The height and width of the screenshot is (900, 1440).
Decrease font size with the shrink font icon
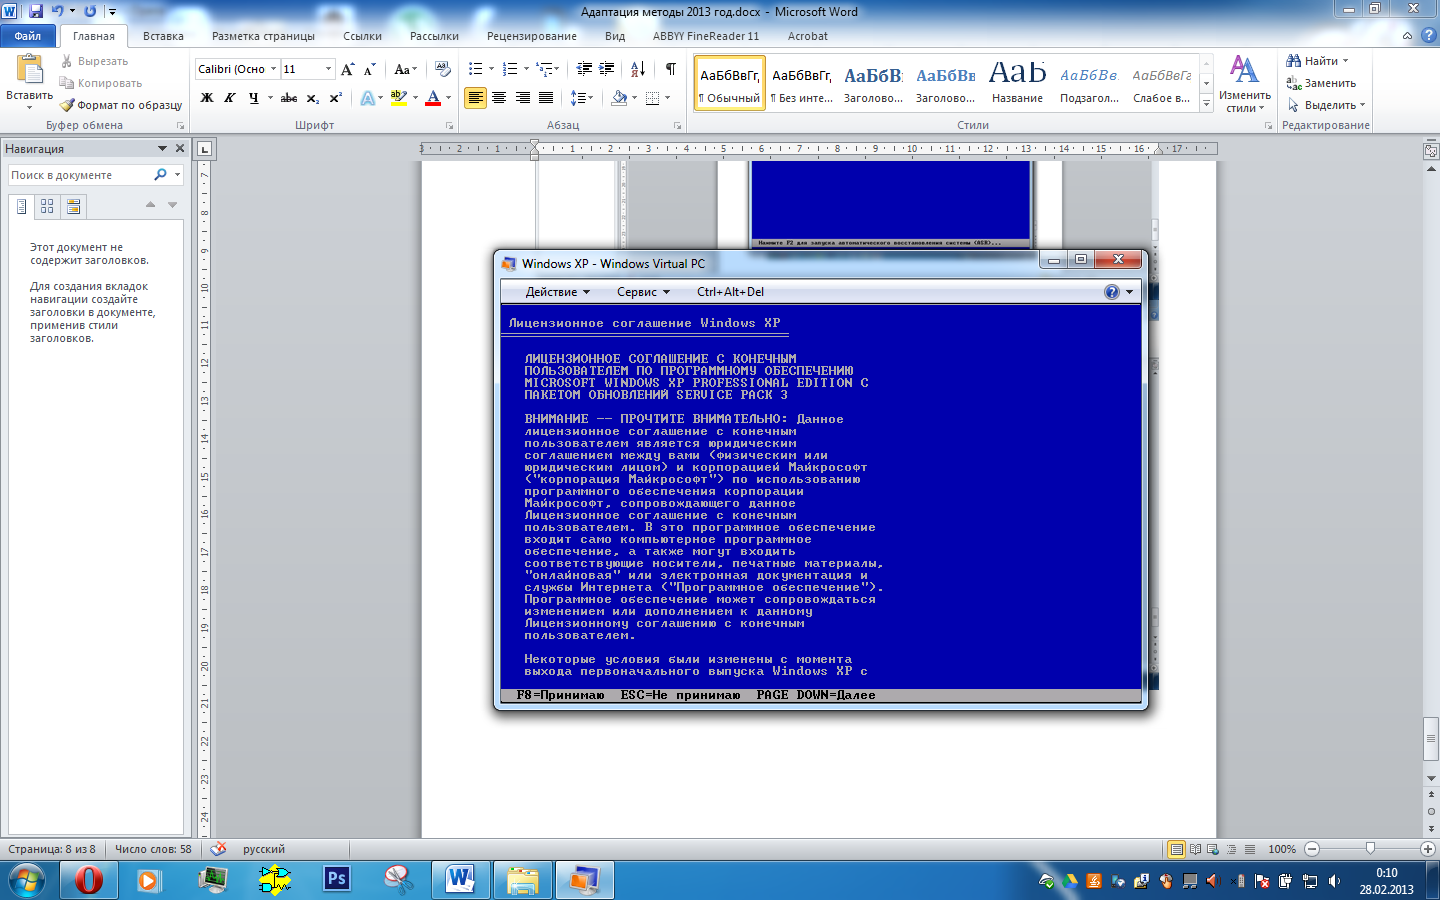pyautogui.click(x=369, y=69)
